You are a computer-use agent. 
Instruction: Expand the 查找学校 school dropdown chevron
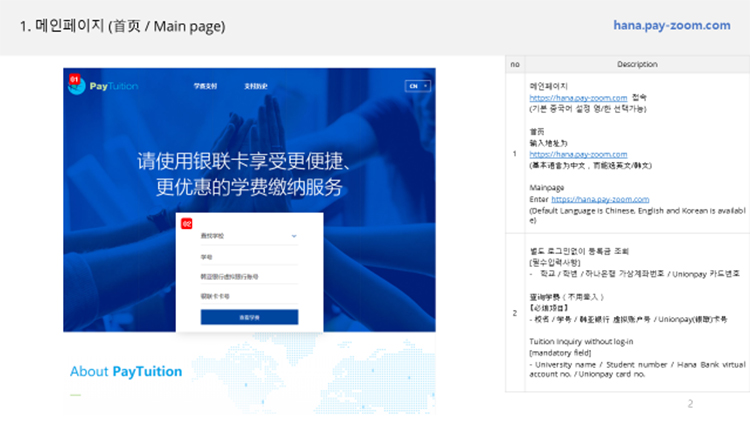pos(294,236)
